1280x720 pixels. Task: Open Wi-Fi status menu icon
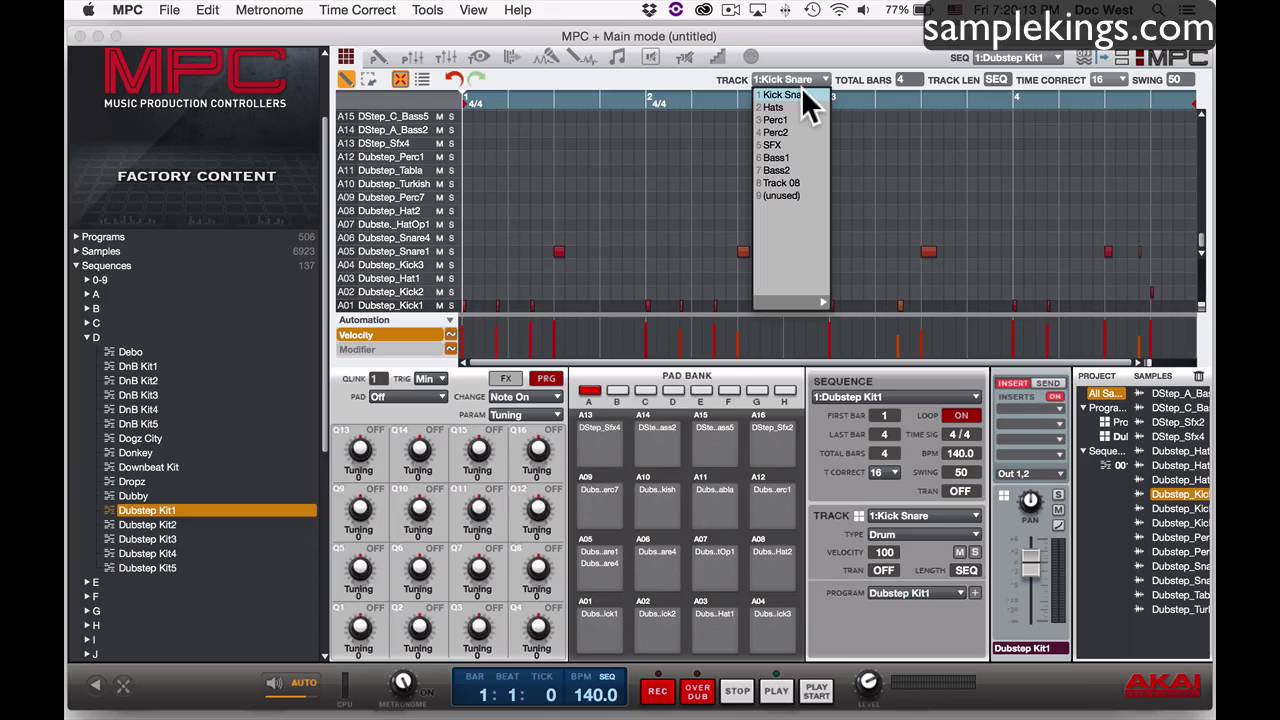838,10
